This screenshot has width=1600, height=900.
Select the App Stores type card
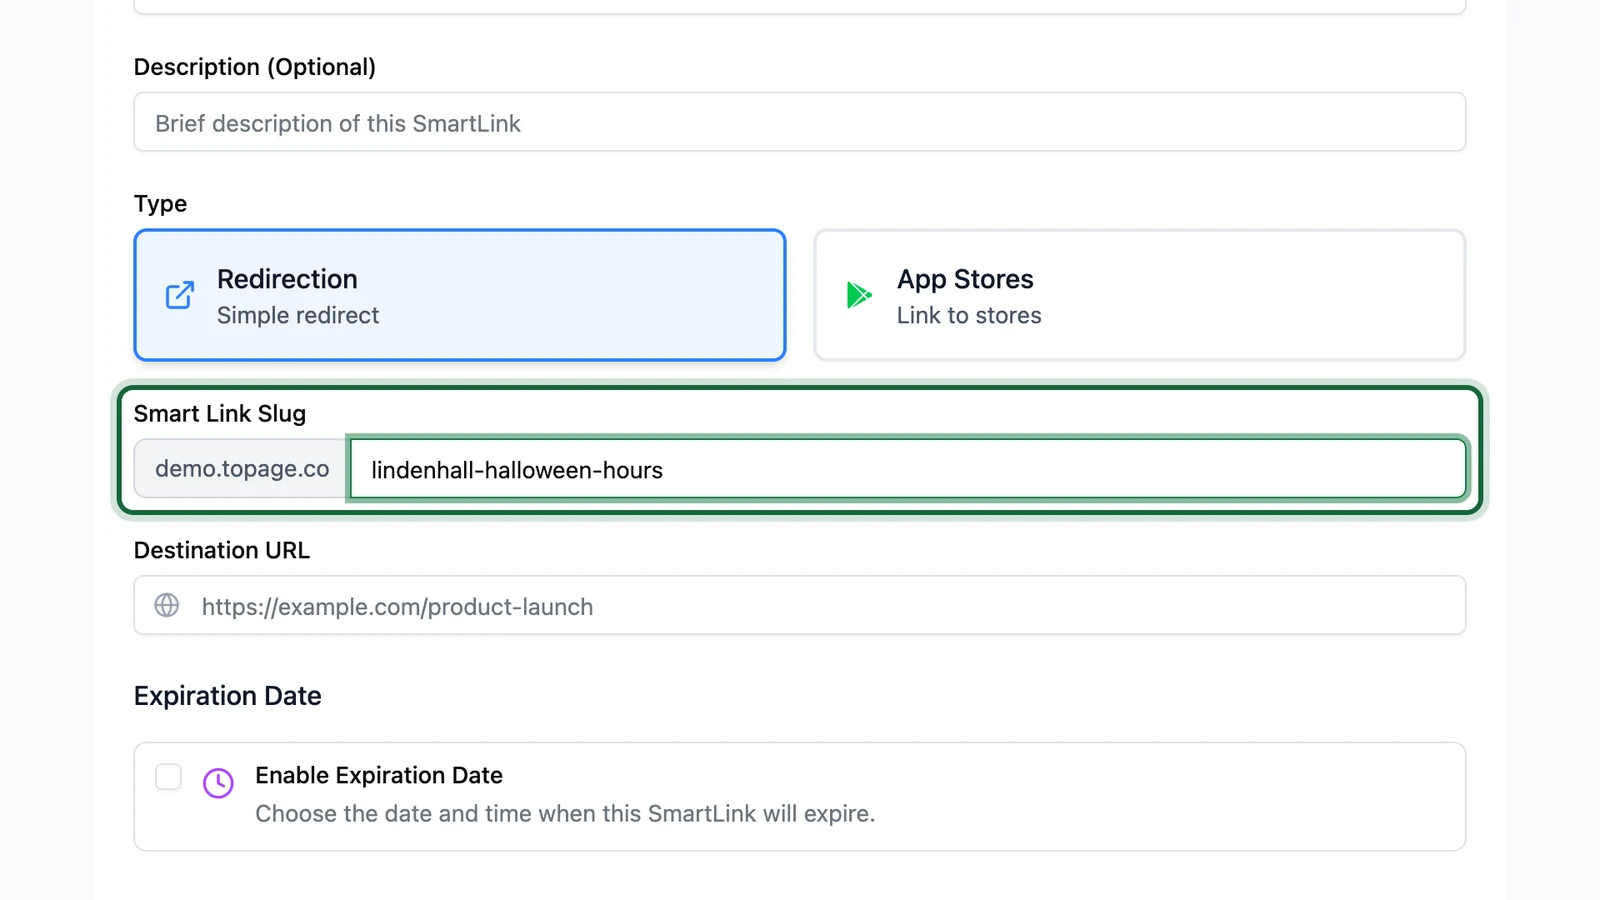(x=1140, y=295)
